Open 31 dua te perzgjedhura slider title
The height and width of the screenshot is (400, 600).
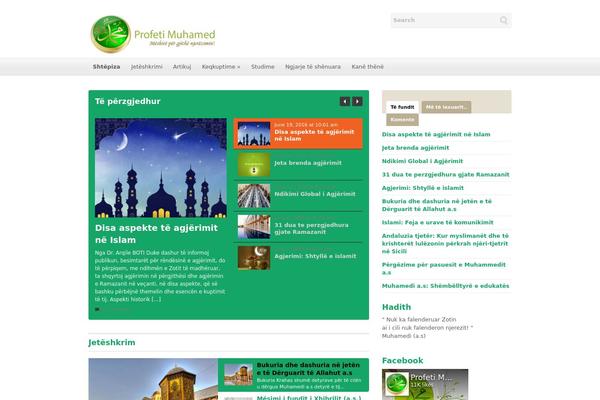click(x=311, y=229)
